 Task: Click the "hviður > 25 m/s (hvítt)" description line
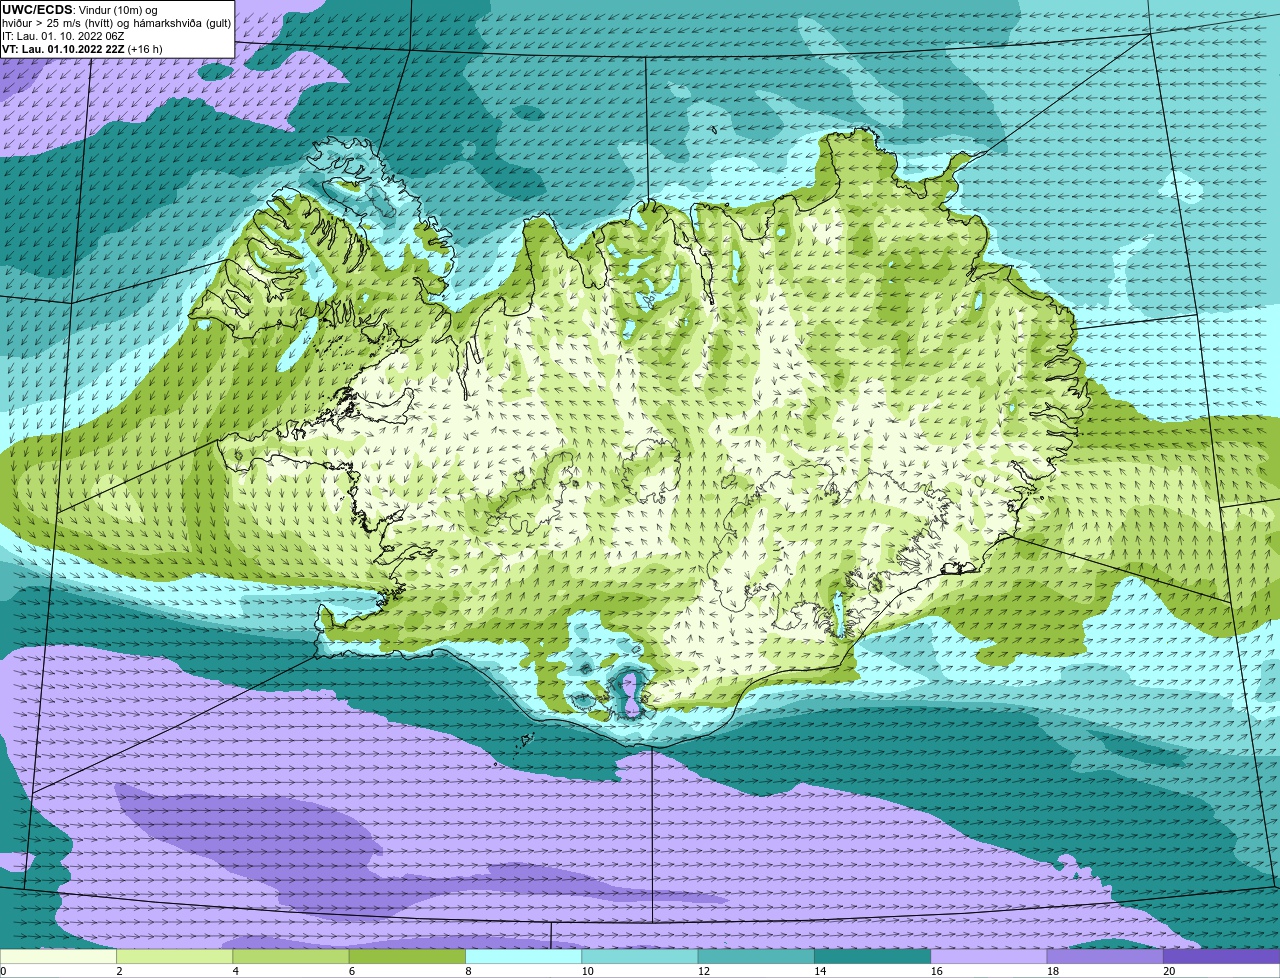pyautogui.click(x=116, y=23)
